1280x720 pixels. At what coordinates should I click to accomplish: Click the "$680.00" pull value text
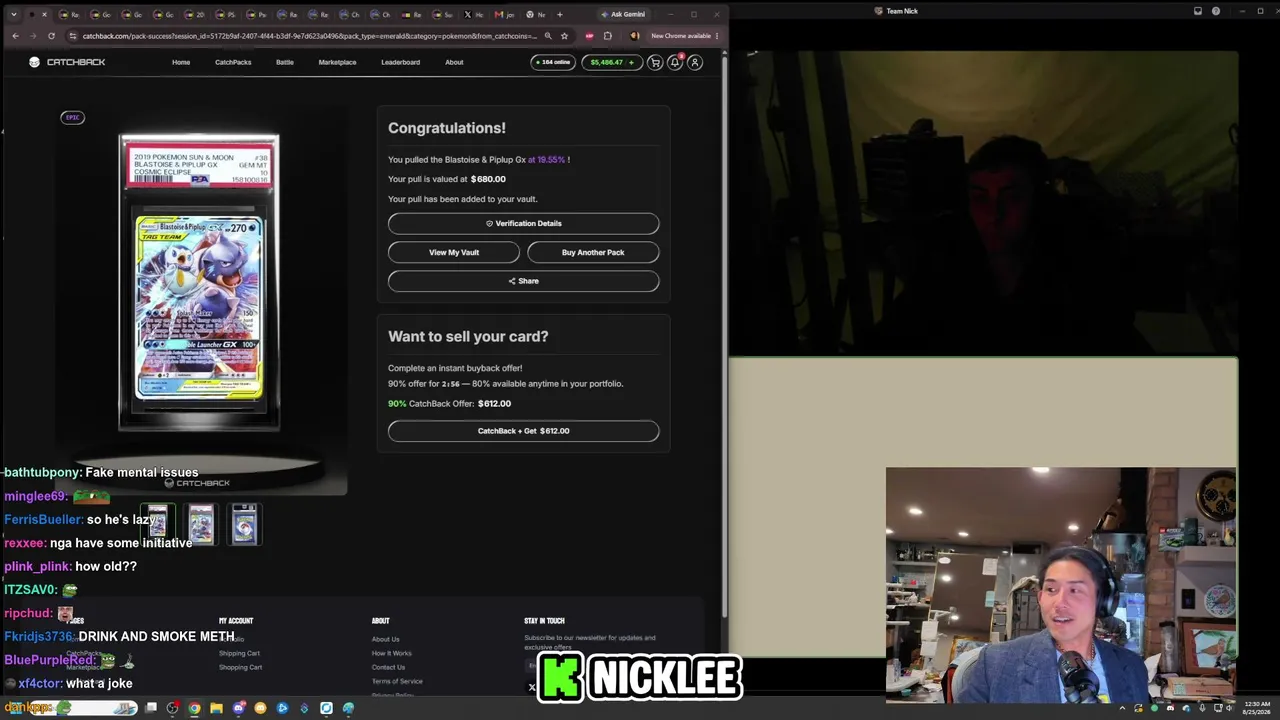click(488, 179)
